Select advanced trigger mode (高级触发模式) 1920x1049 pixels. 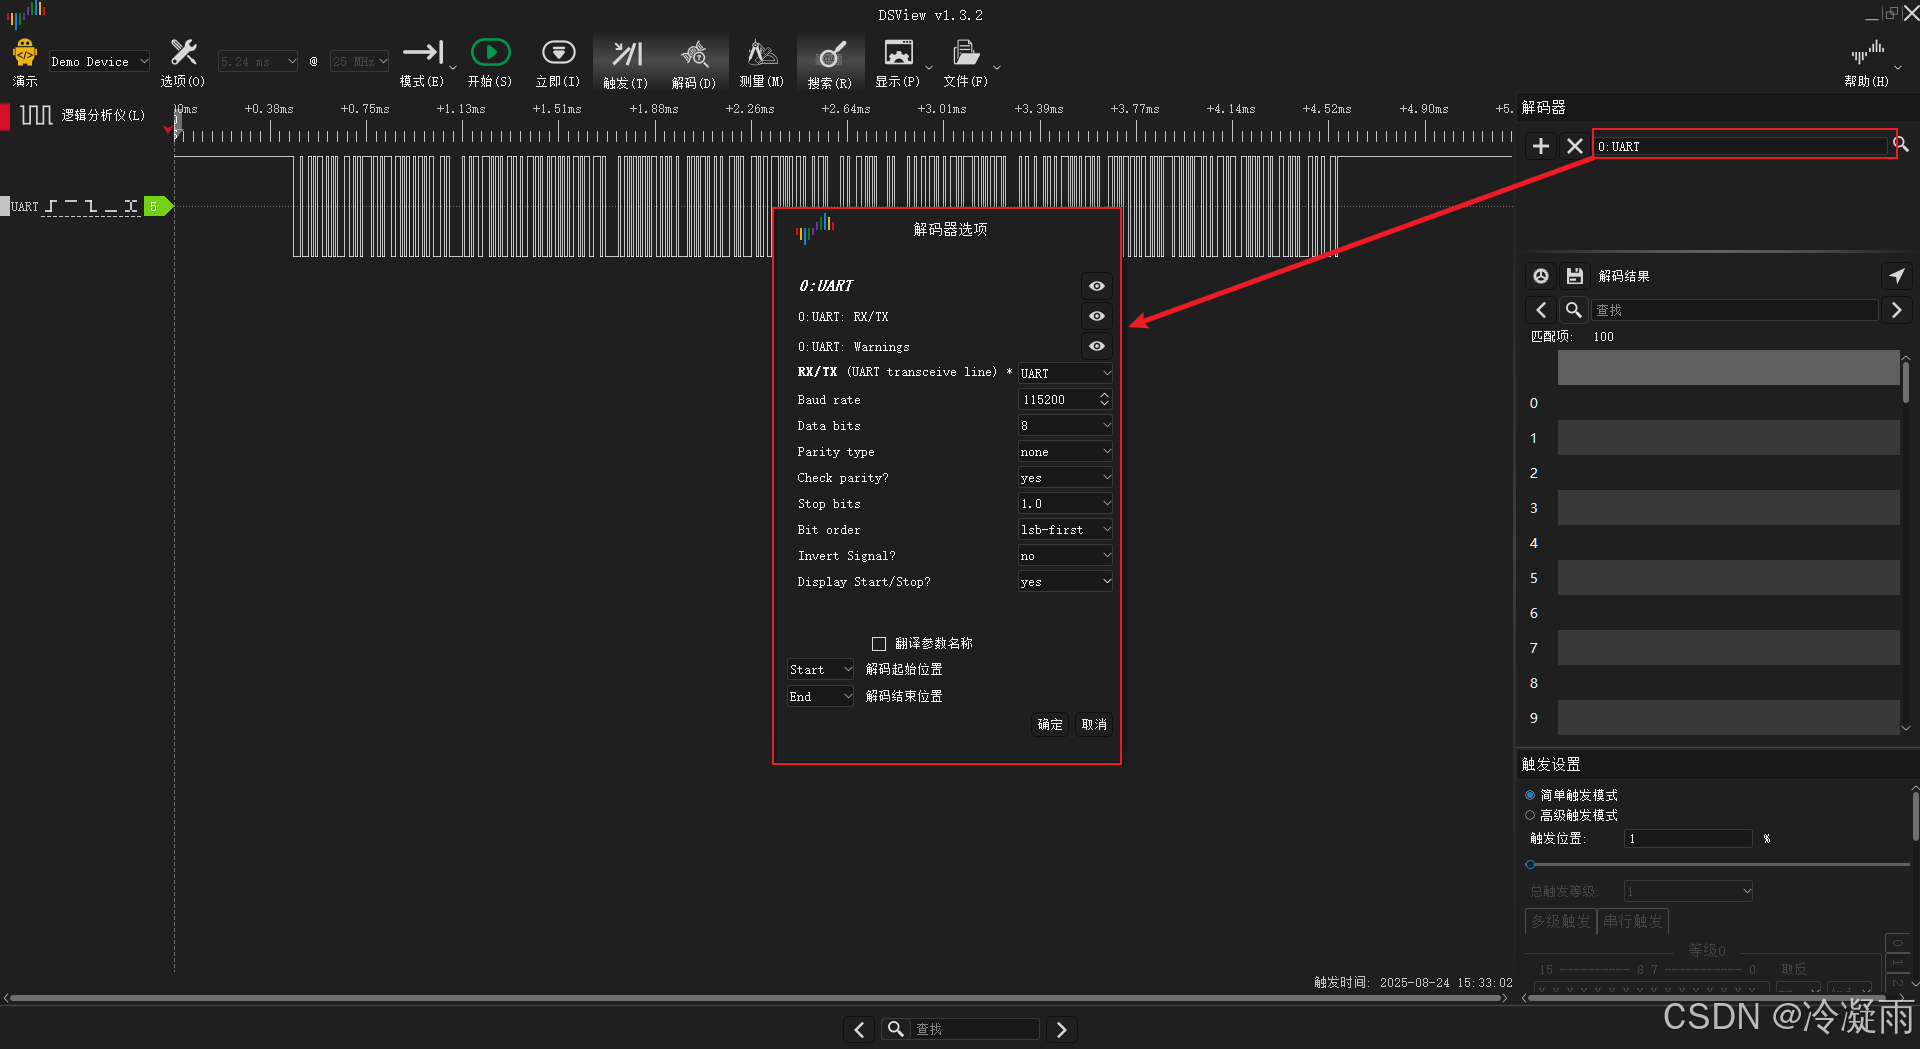point(1530,815)
